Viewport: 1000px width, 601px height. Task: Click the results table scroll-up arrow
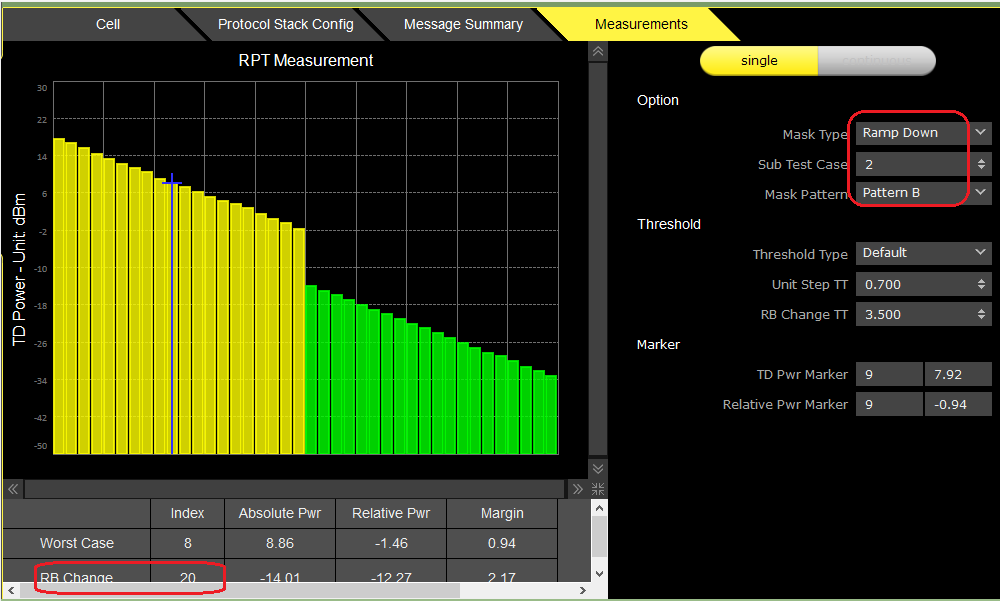click(599, 508)
